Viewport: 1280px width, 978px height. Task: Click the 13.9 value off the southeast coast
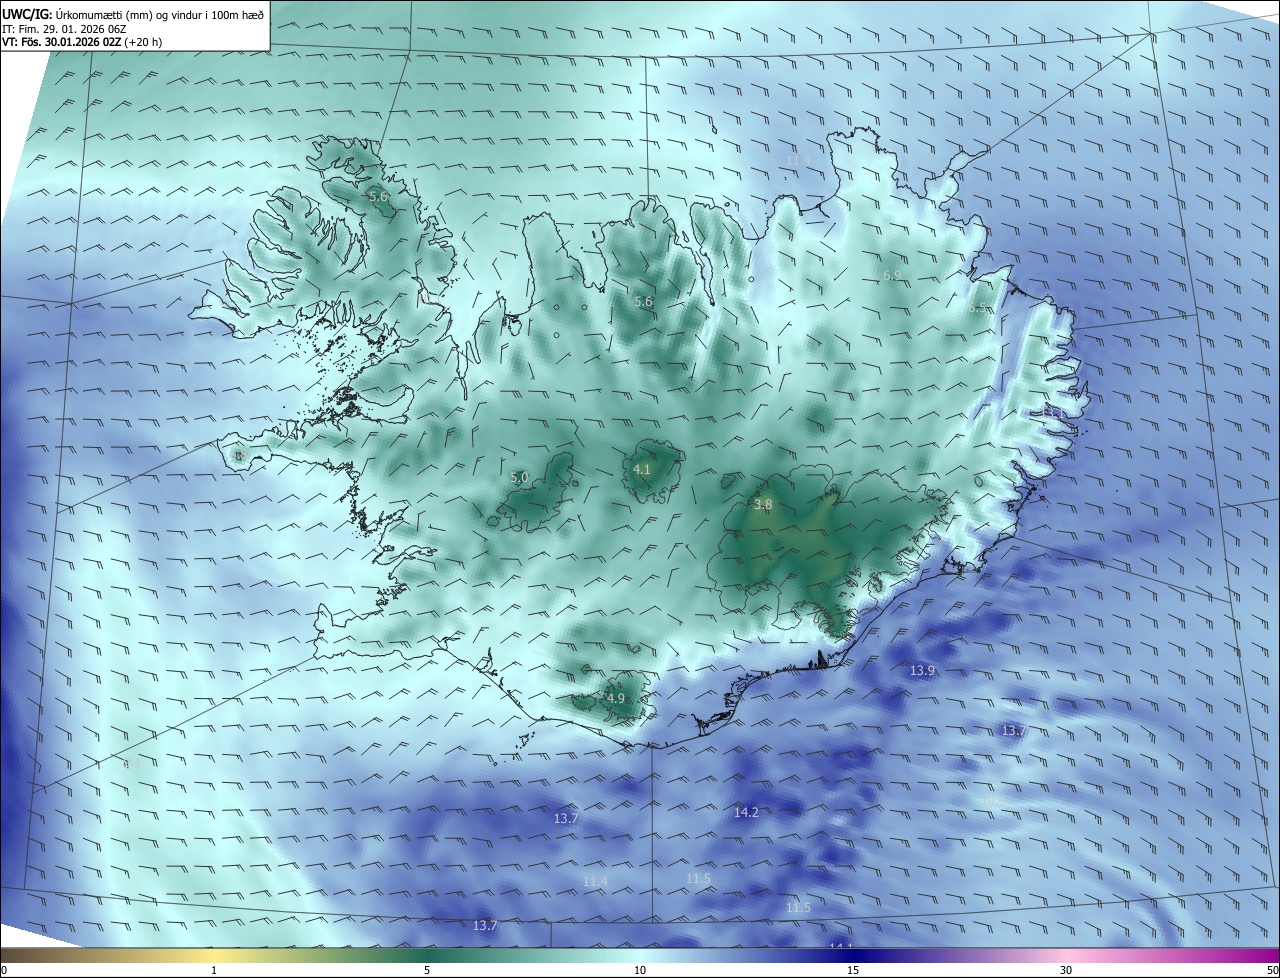tap(922, 670)
